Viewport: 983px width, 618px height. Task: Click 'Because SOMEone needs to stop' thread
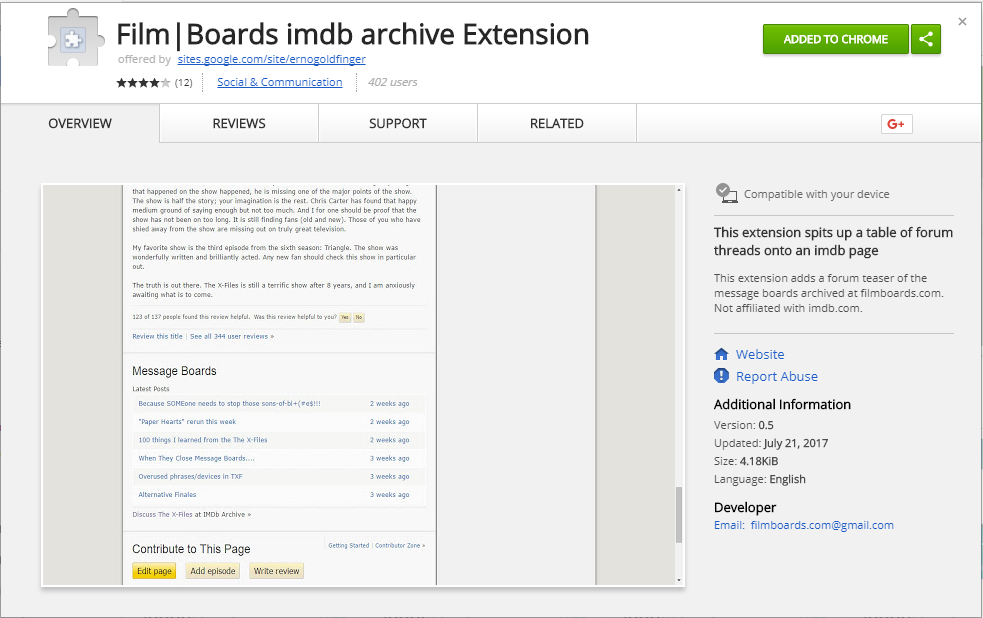pos(229,404)
